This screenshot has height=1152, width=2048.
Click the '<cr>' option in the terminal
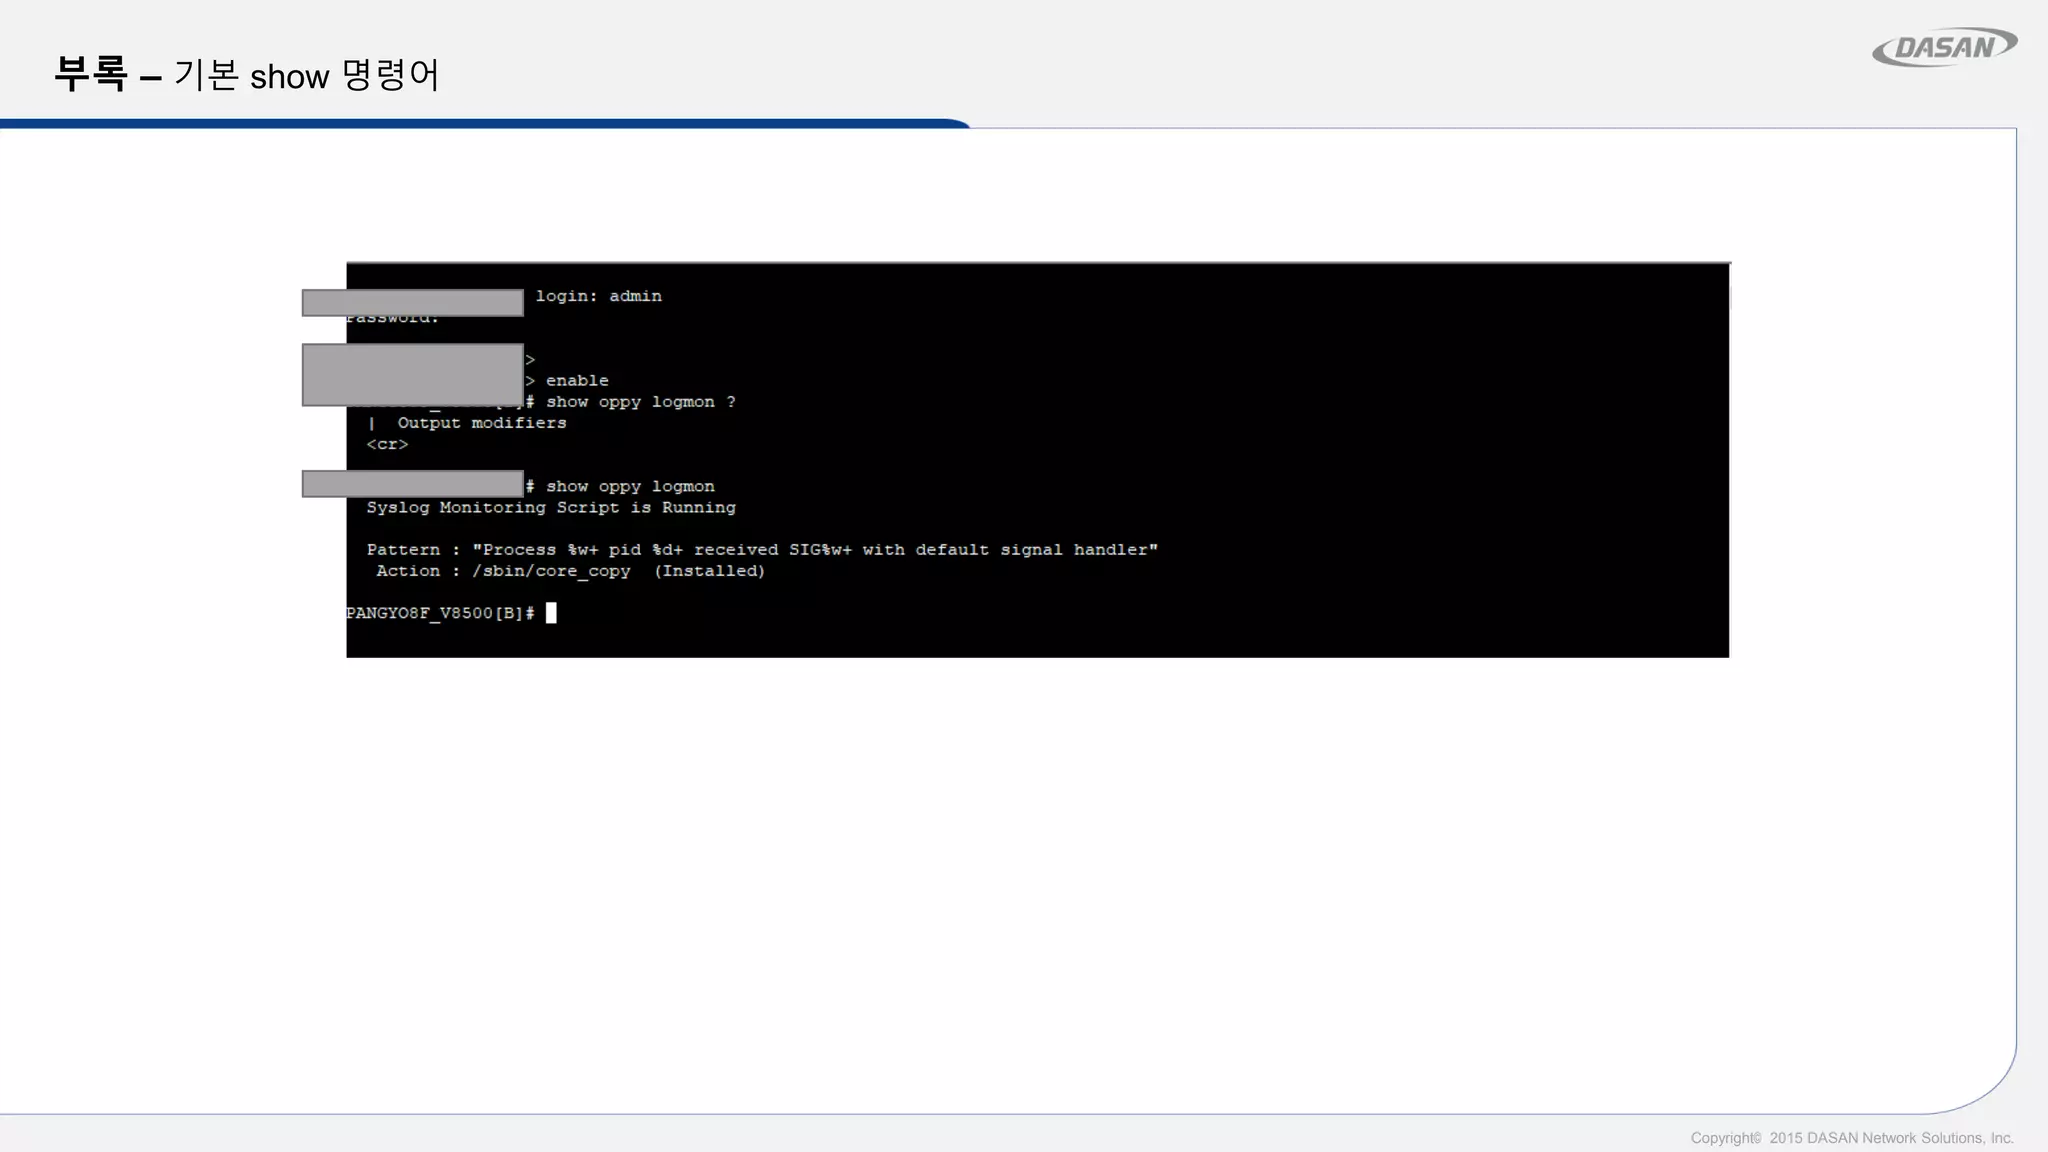[387, 444]
